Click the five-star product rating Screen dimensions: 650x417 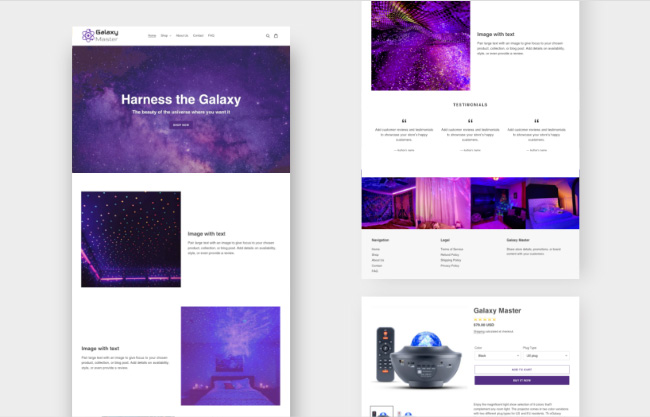[485, 320]
